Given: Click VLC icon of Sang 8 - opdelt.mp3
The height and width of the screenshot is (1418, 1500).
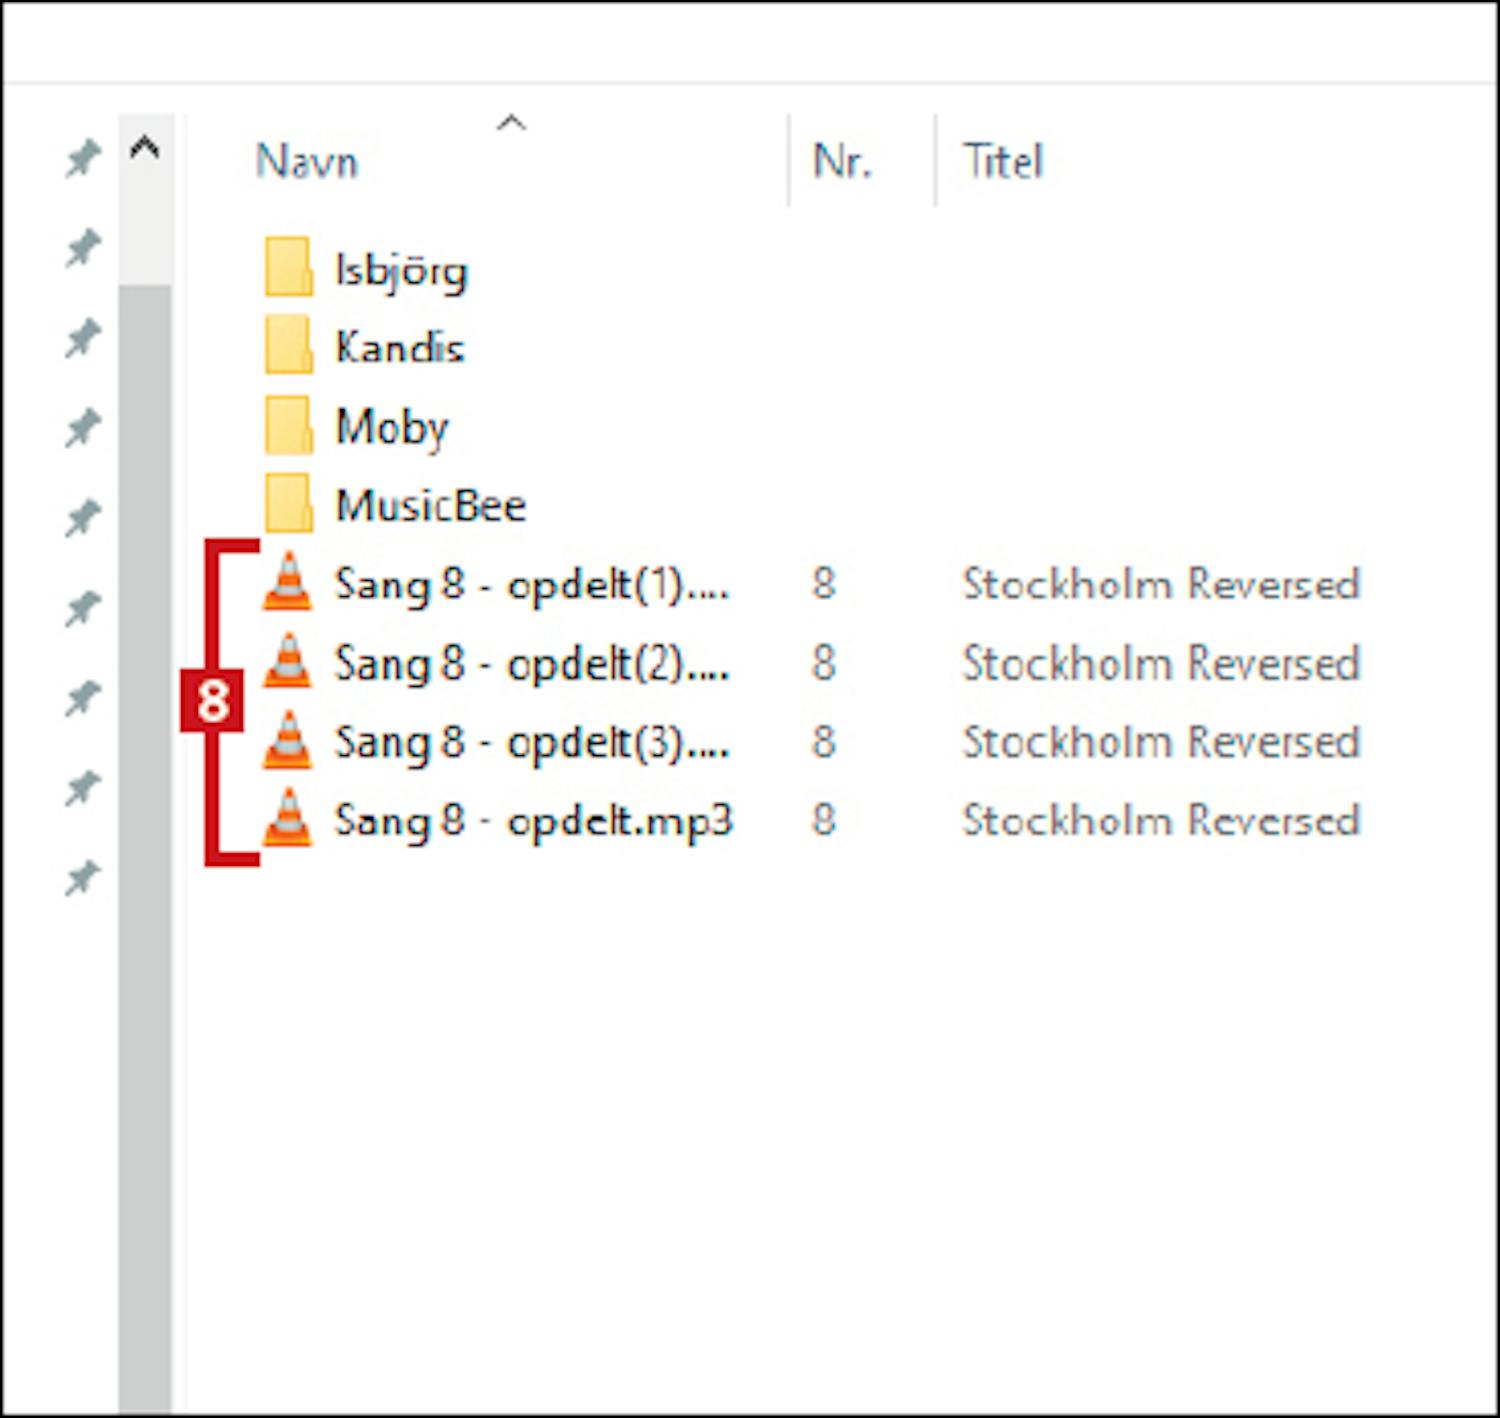Looking at the screenshot, I should pos(288,819).
